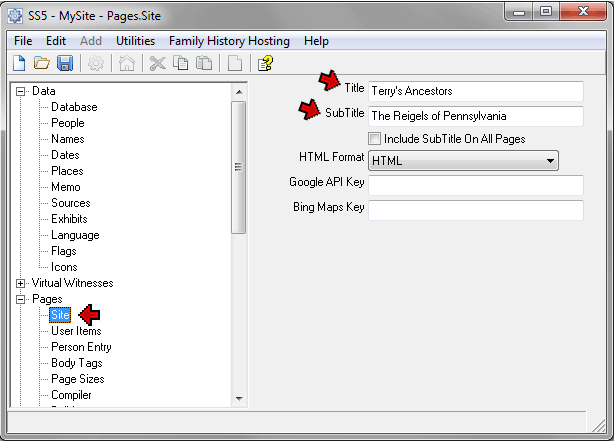Viewport: 615px width, 443px height.
Task: Click the tree panel scroll down arrow
Action: [238, 399]
